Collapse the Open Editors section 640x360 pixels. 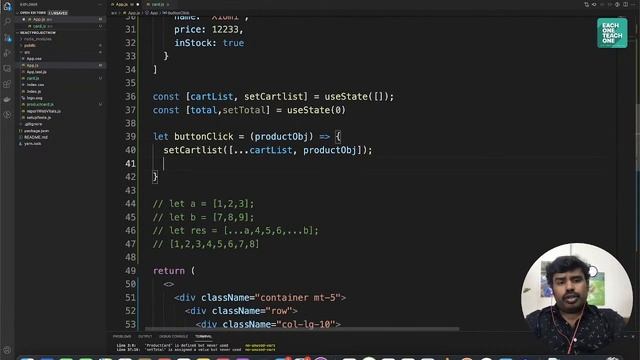pyautogui.click(x=18, y=13)
